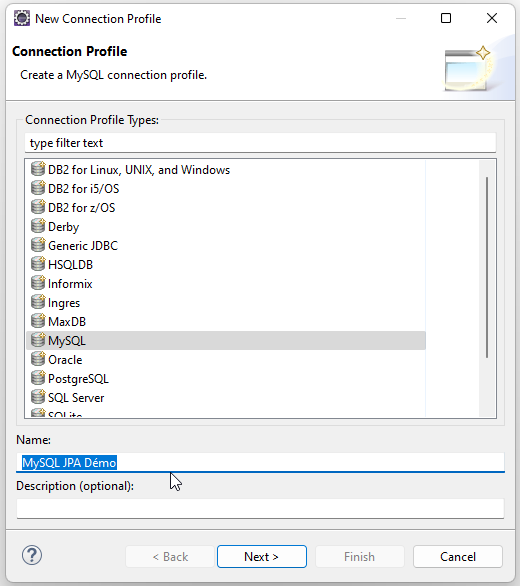
Task: Click the Cancel button
Action: click(x=458, y=556)
